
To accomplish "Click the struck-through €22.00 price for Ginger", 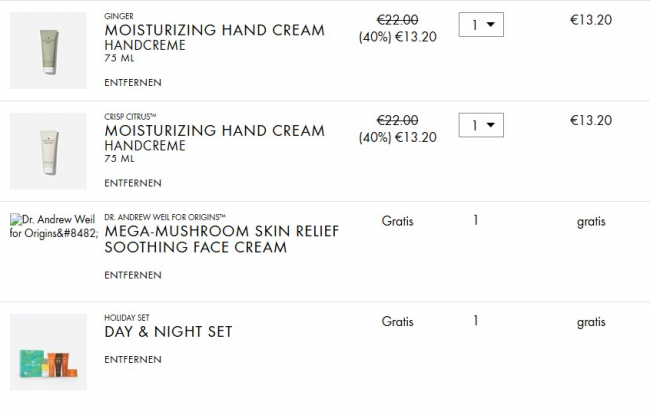I will 397,20.
